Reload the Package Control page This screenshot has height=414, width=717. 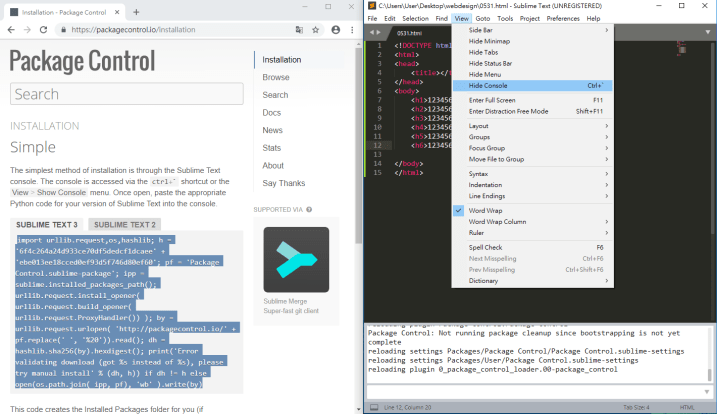[43, 30]
